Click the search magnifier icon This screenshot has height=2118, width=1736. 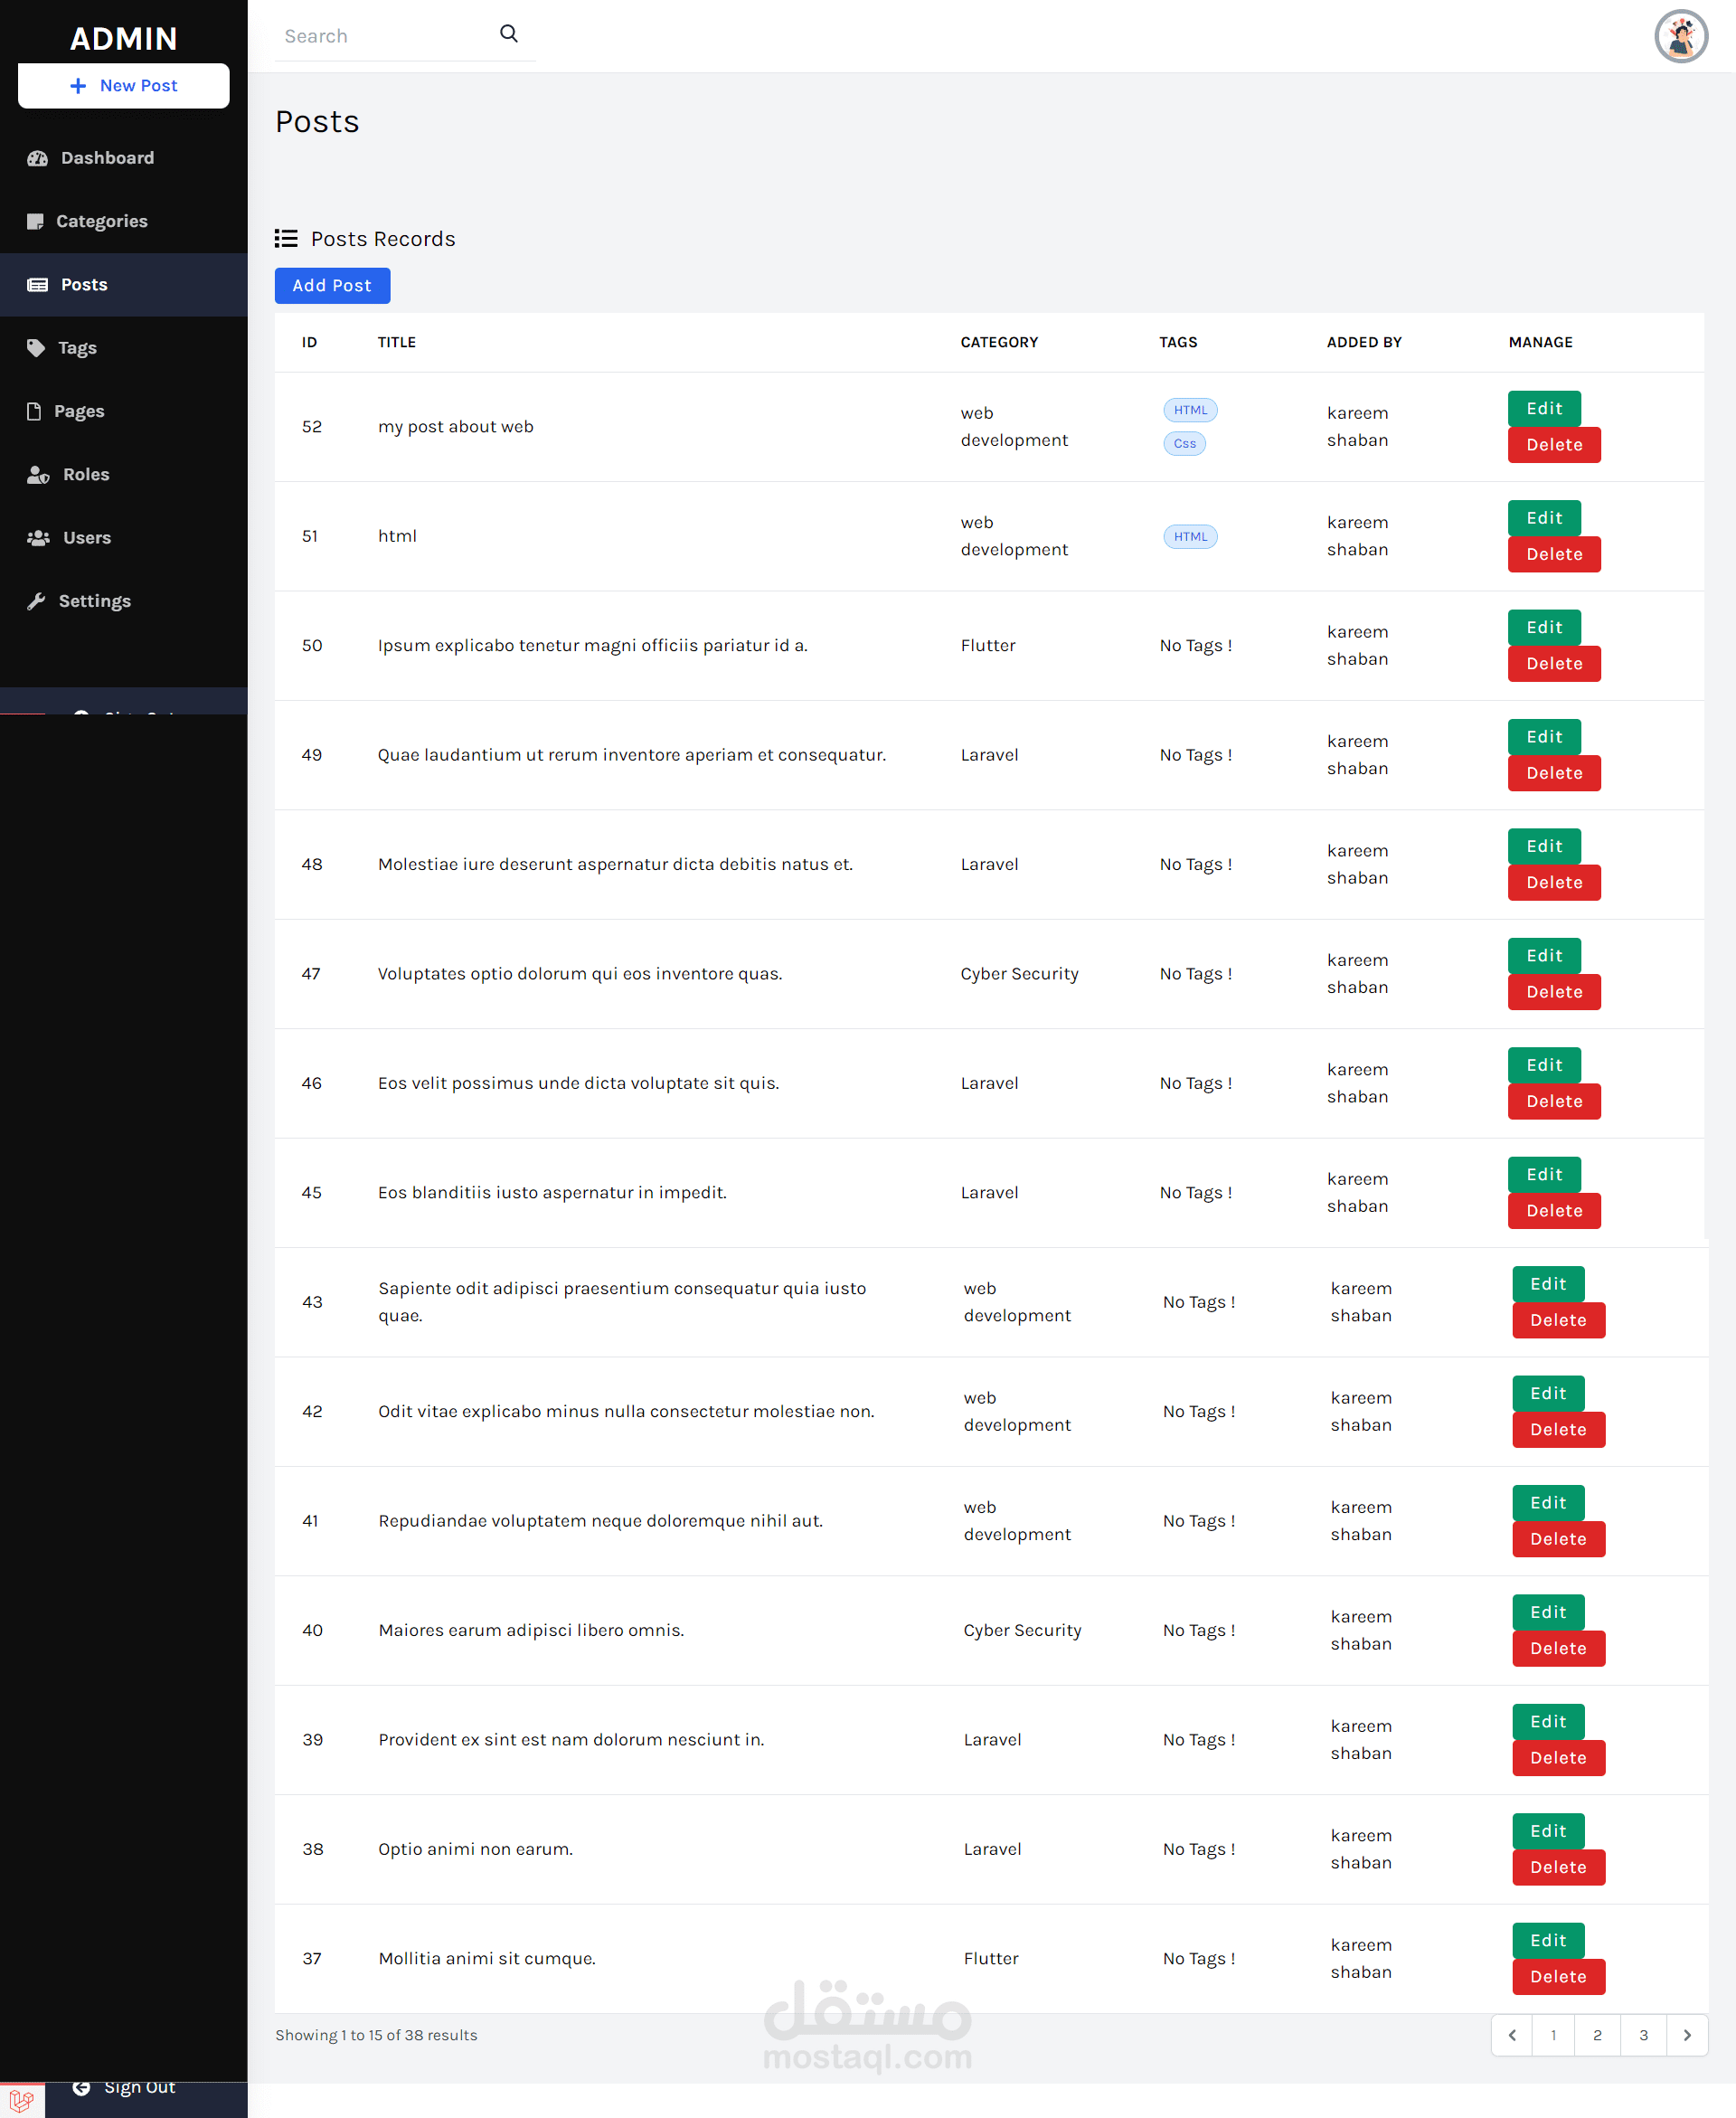click(508, 34)
